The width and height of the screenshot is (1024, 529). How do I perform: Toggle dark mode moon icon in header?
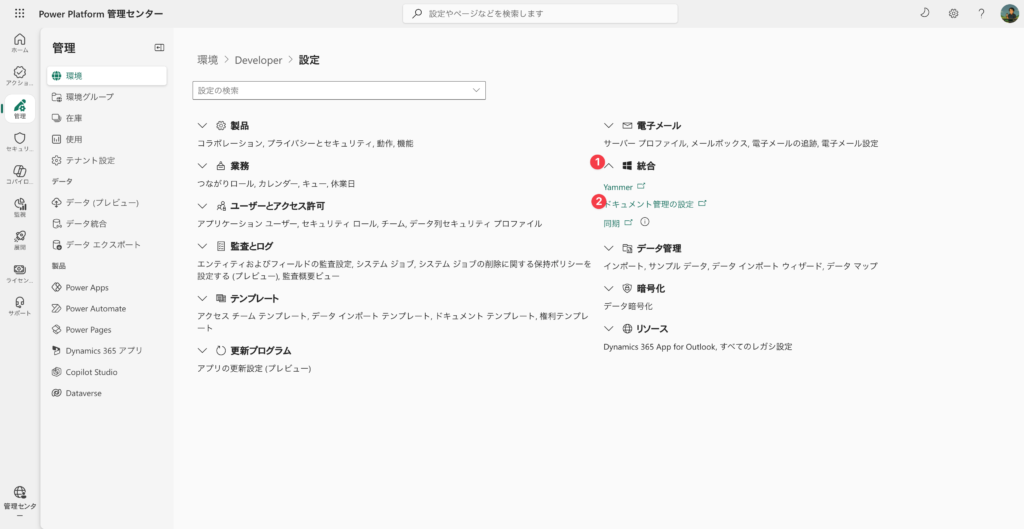point(924,14)
